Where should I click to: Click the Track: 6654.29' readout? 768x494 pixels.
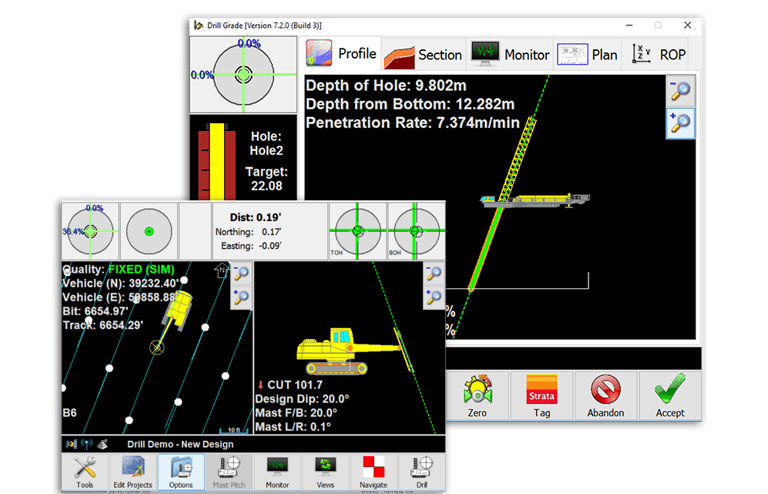103,325
